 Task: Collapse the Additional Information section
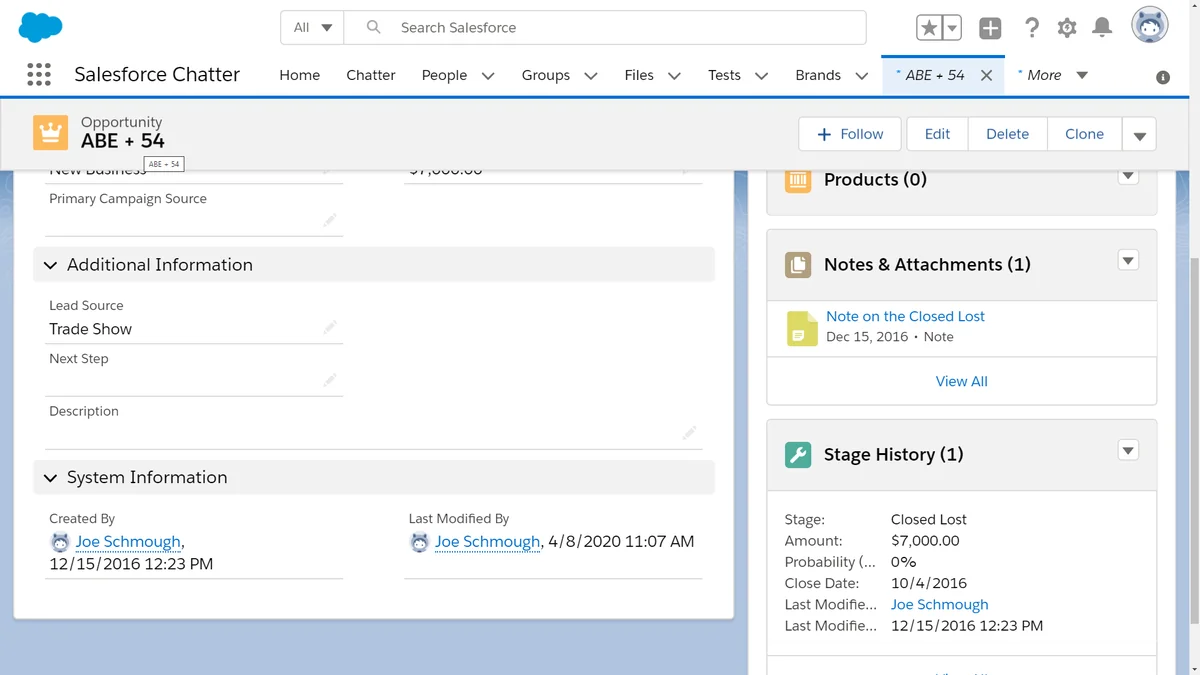[51, 265]
